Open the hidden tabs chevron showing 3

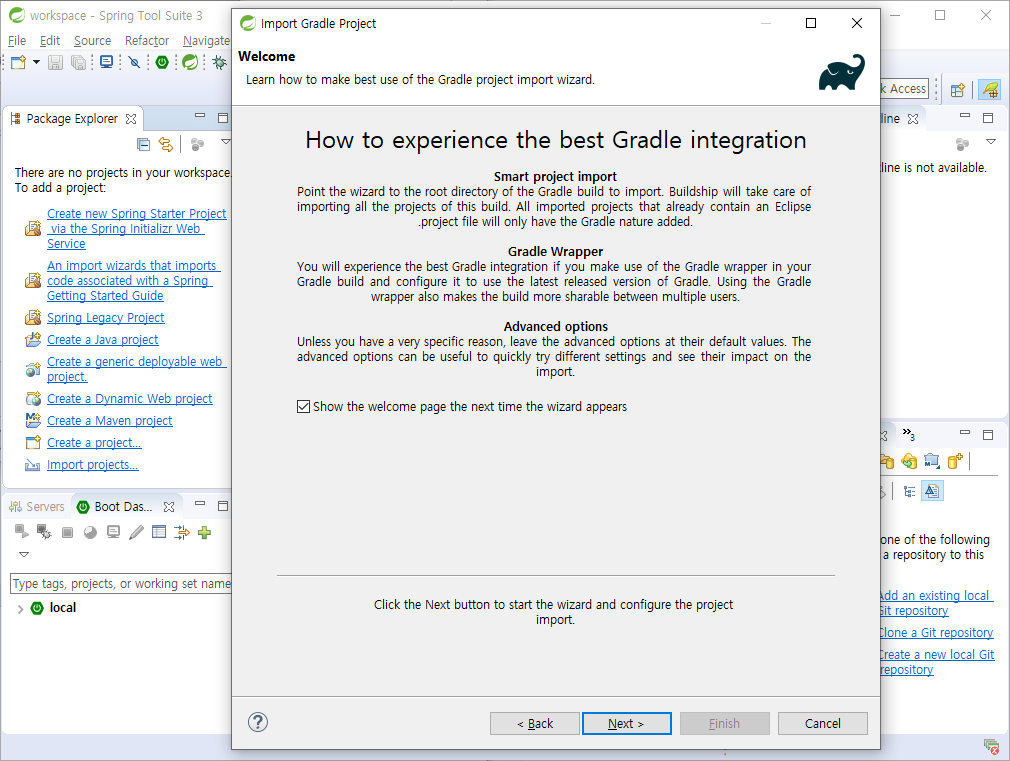pyautogui.click(x=909, y=434)
